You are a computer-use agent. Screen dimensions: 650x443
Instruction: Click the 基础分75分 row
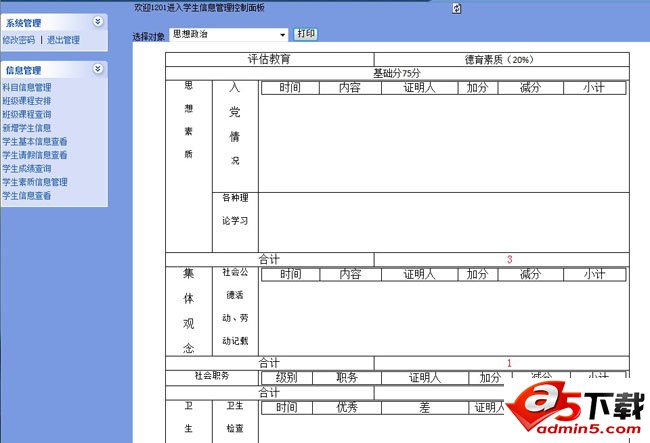[x=397, y=73]
